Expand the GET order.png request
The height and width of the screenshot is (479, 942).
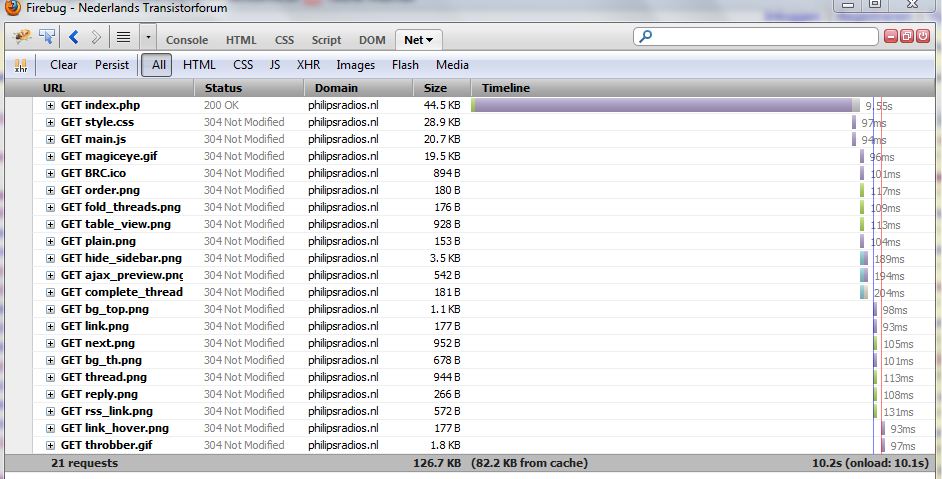[x=50, y=190]
